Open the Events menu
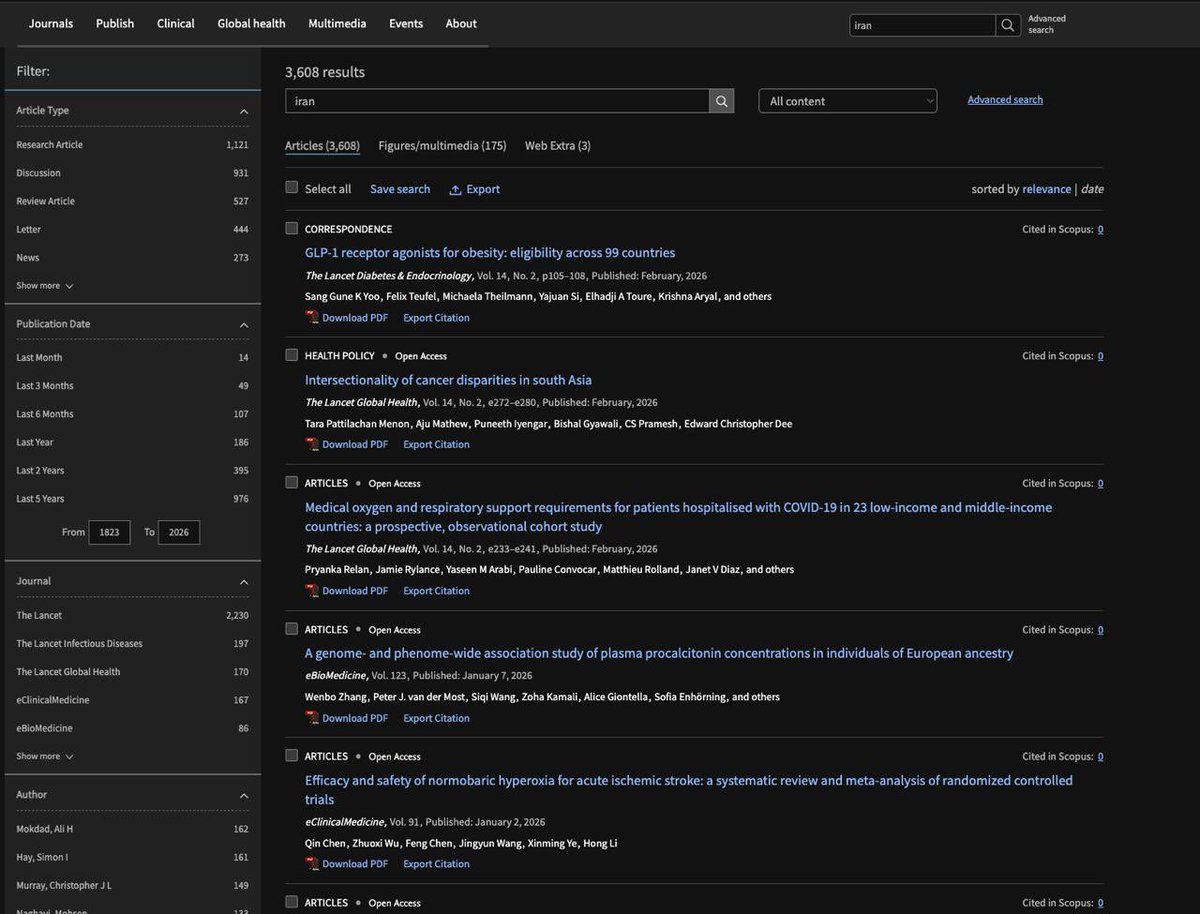Screen dimensions: 1200x914 pos(406,24)
